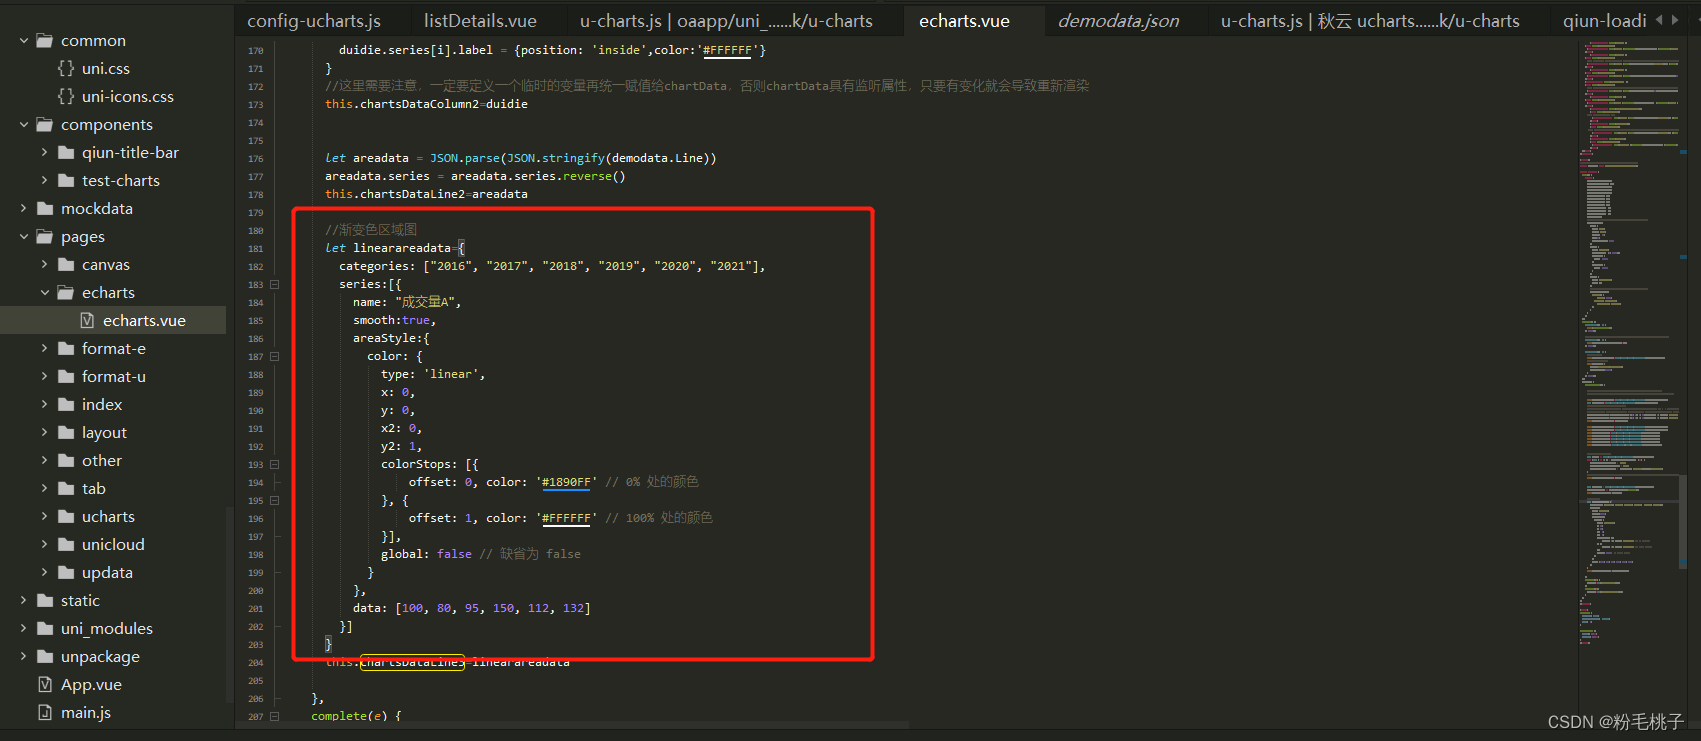1701x741 pixels.
Task: Switch to u-charts.js oaapp tab
Action: (x=726, y=21)
